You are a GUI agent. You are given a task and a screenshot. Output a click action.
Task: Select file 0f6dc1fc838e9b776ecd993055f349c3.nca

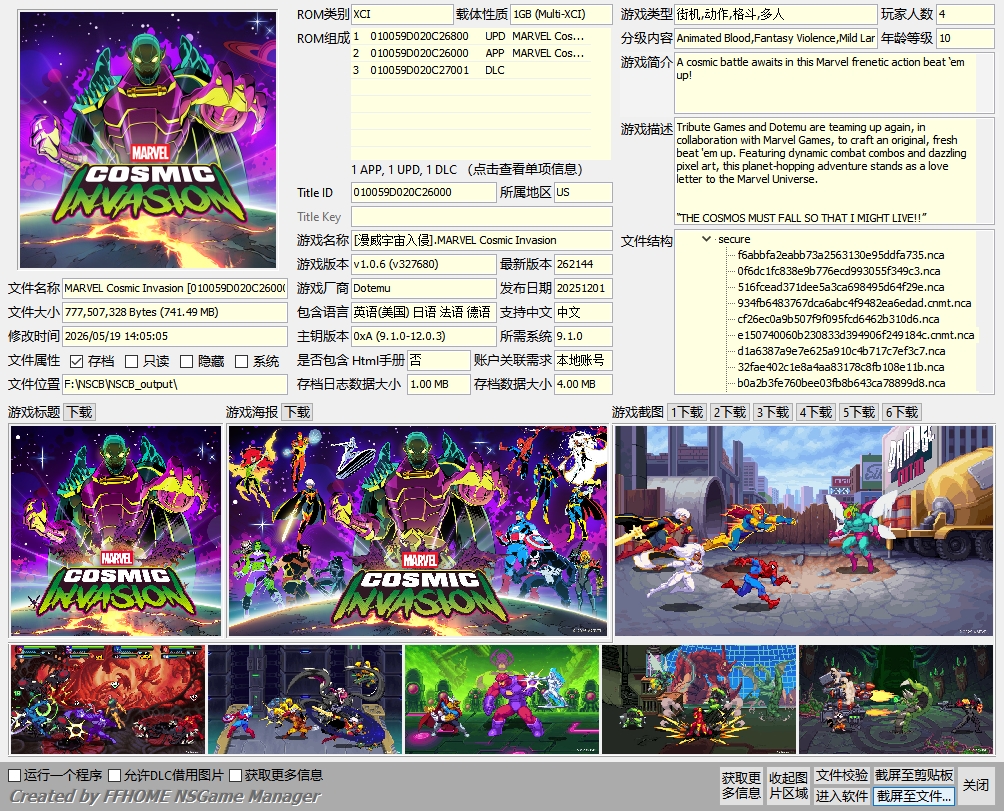(x=839, y=271)
